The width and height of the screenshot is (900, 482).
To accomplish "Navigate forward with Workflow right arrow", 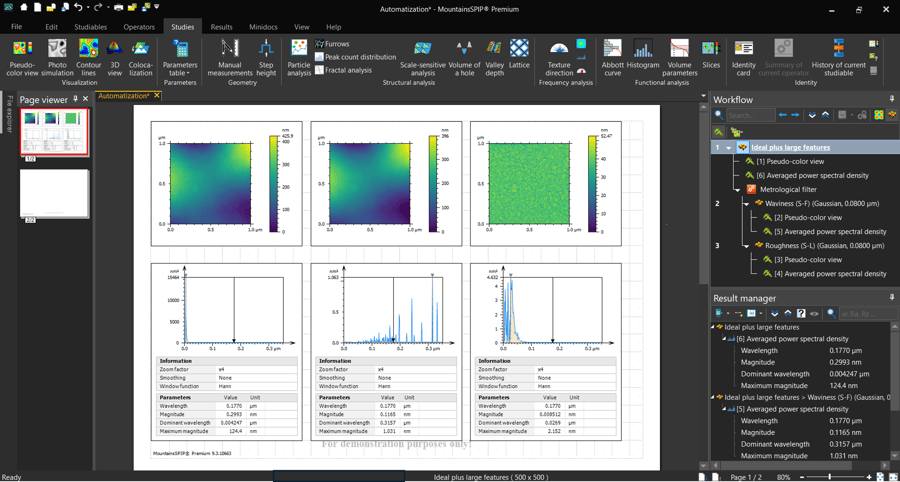I will click(x=795, y=115).
